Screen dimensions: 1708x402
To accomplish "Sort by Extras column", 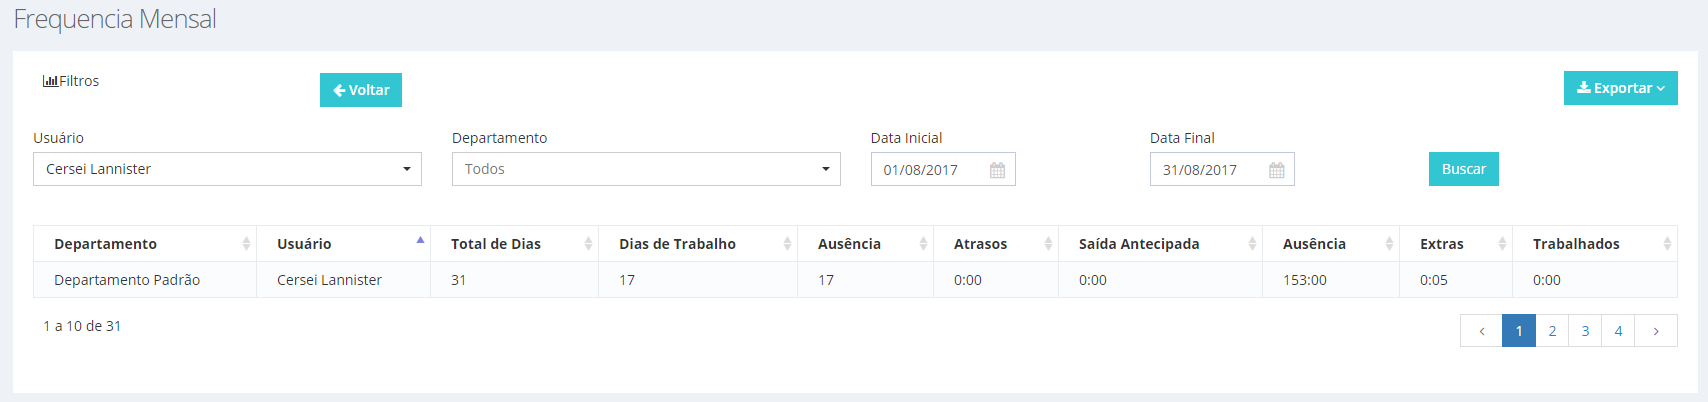I will [1456, 244].
